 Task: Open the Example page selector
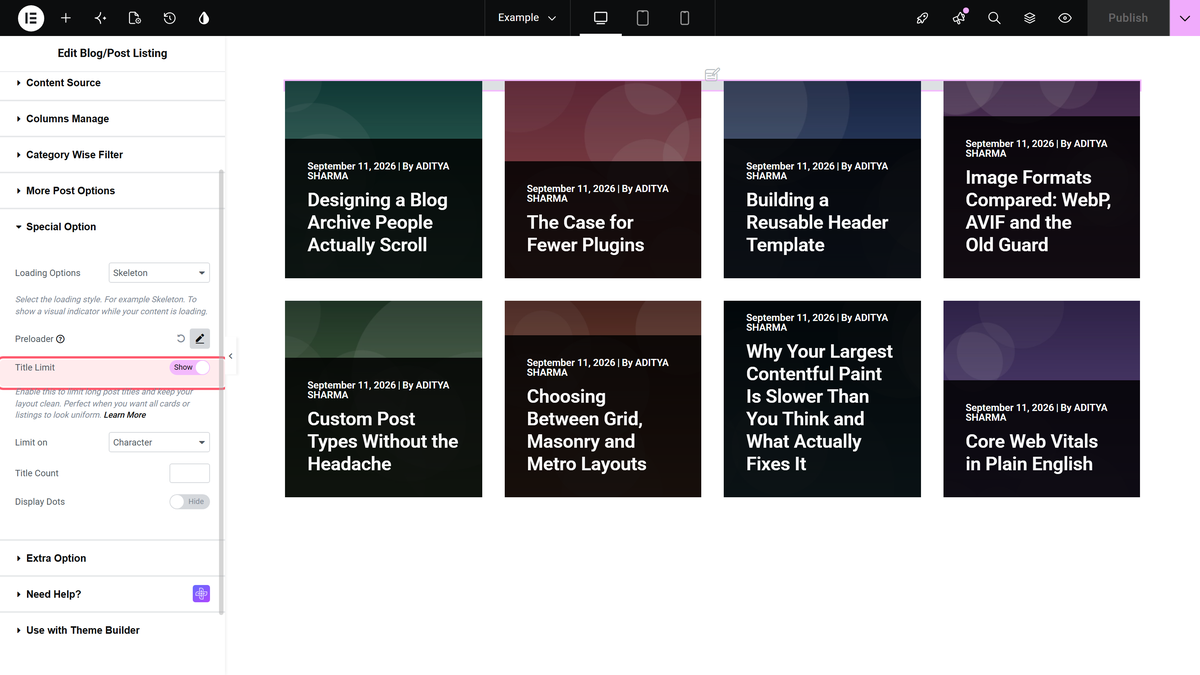click(x=527, y=18)
